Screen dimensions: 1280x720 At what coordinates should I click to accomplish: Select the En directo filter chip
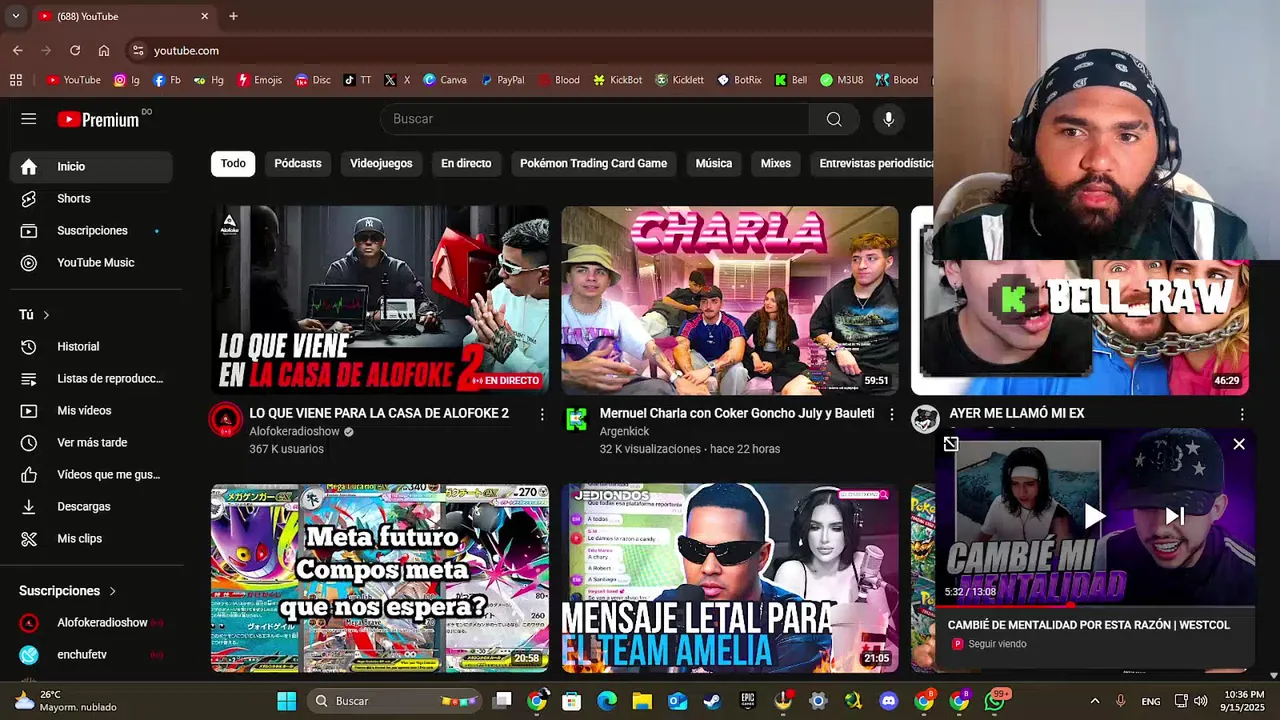[466, 163]
